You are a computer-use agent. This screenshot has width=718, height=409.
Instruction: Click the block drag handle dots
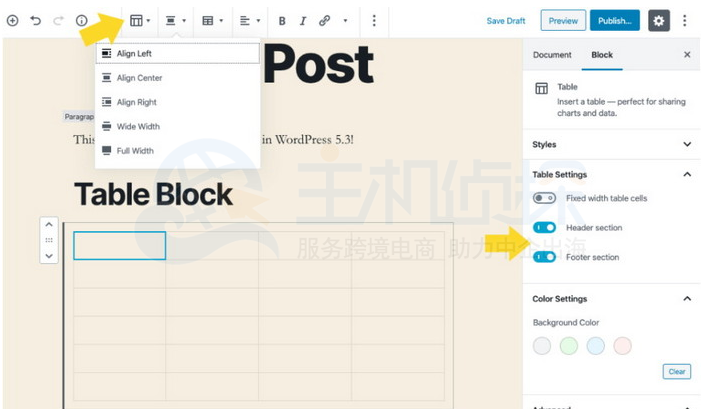[49, 240]
